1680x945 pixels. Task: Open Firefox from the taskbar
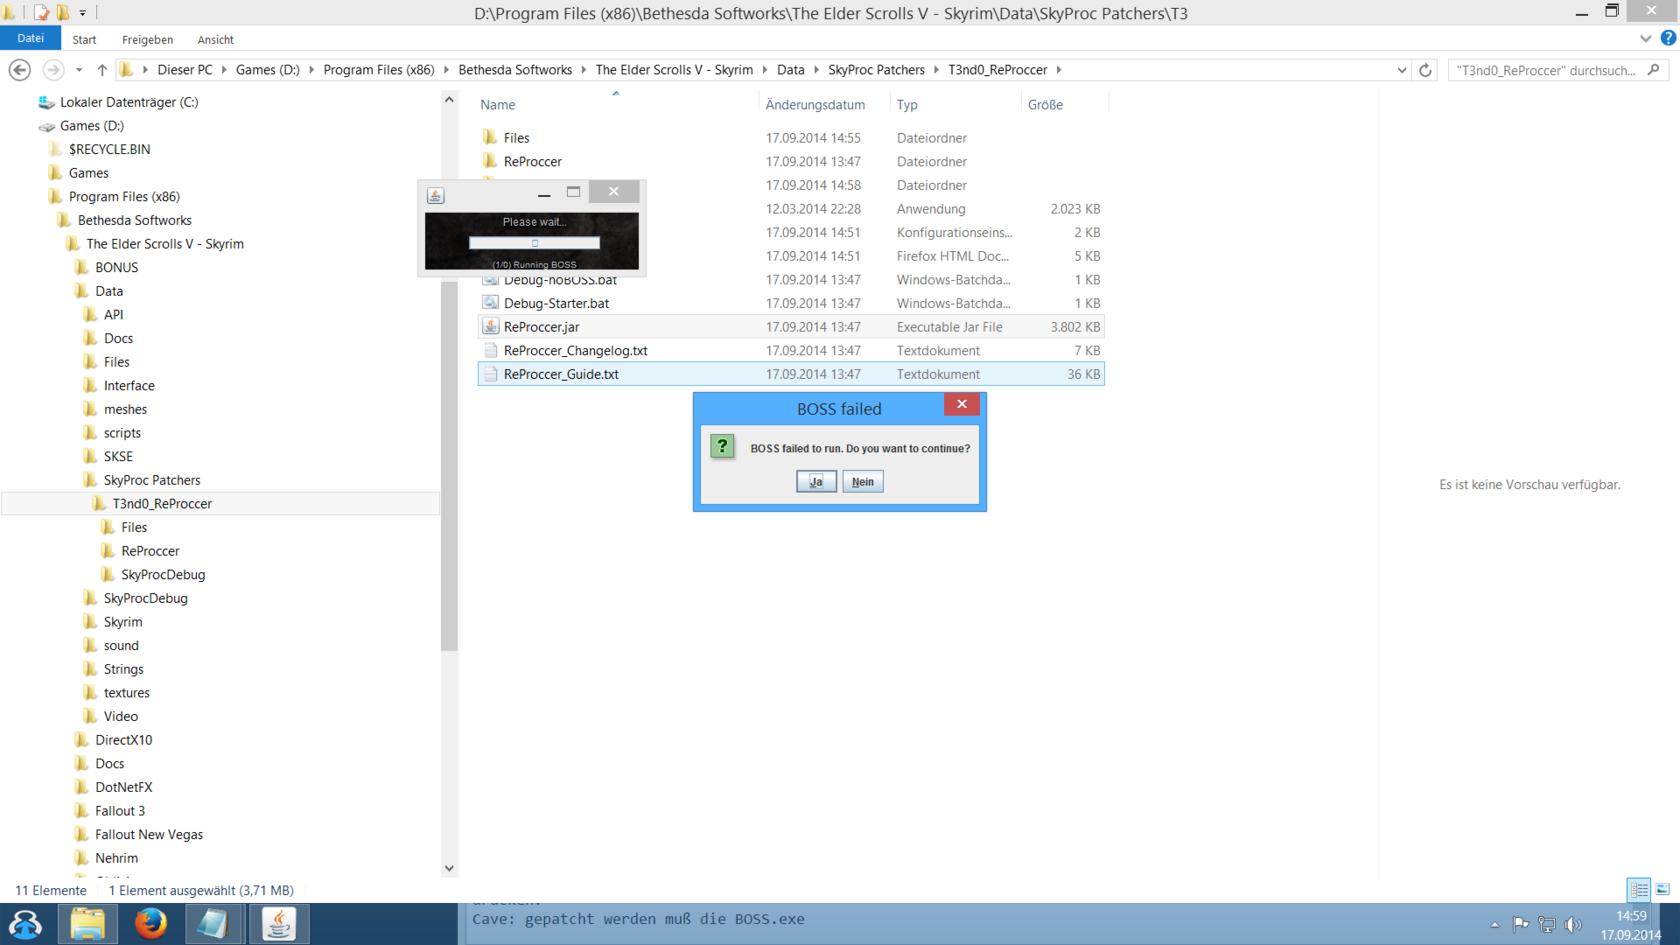click(x=151, y=924)
